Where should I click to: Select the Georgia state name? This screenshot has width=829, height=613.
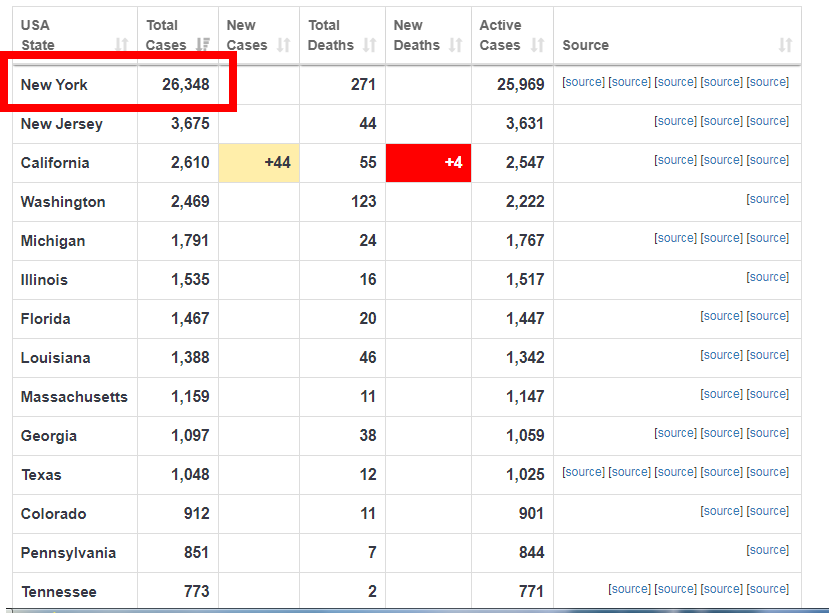click(49, 436)
